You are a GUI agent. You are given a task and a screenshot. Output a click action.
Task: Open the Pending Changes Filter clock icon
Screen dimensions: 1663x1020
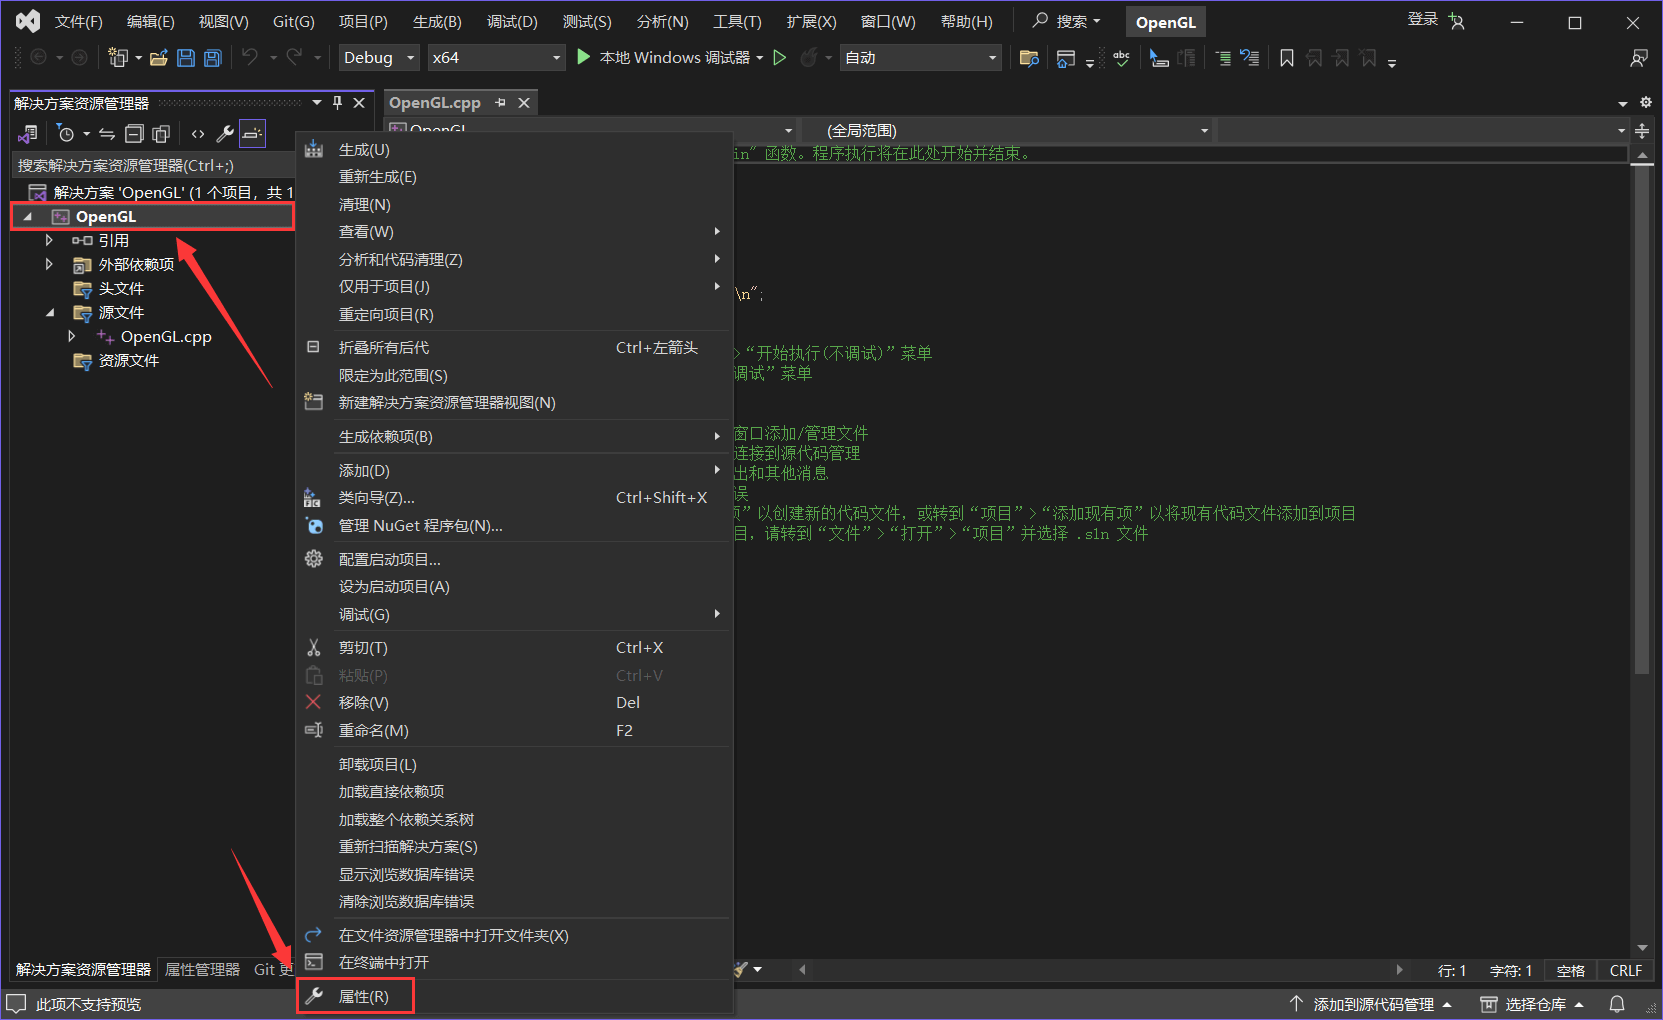tap(66, 133)
